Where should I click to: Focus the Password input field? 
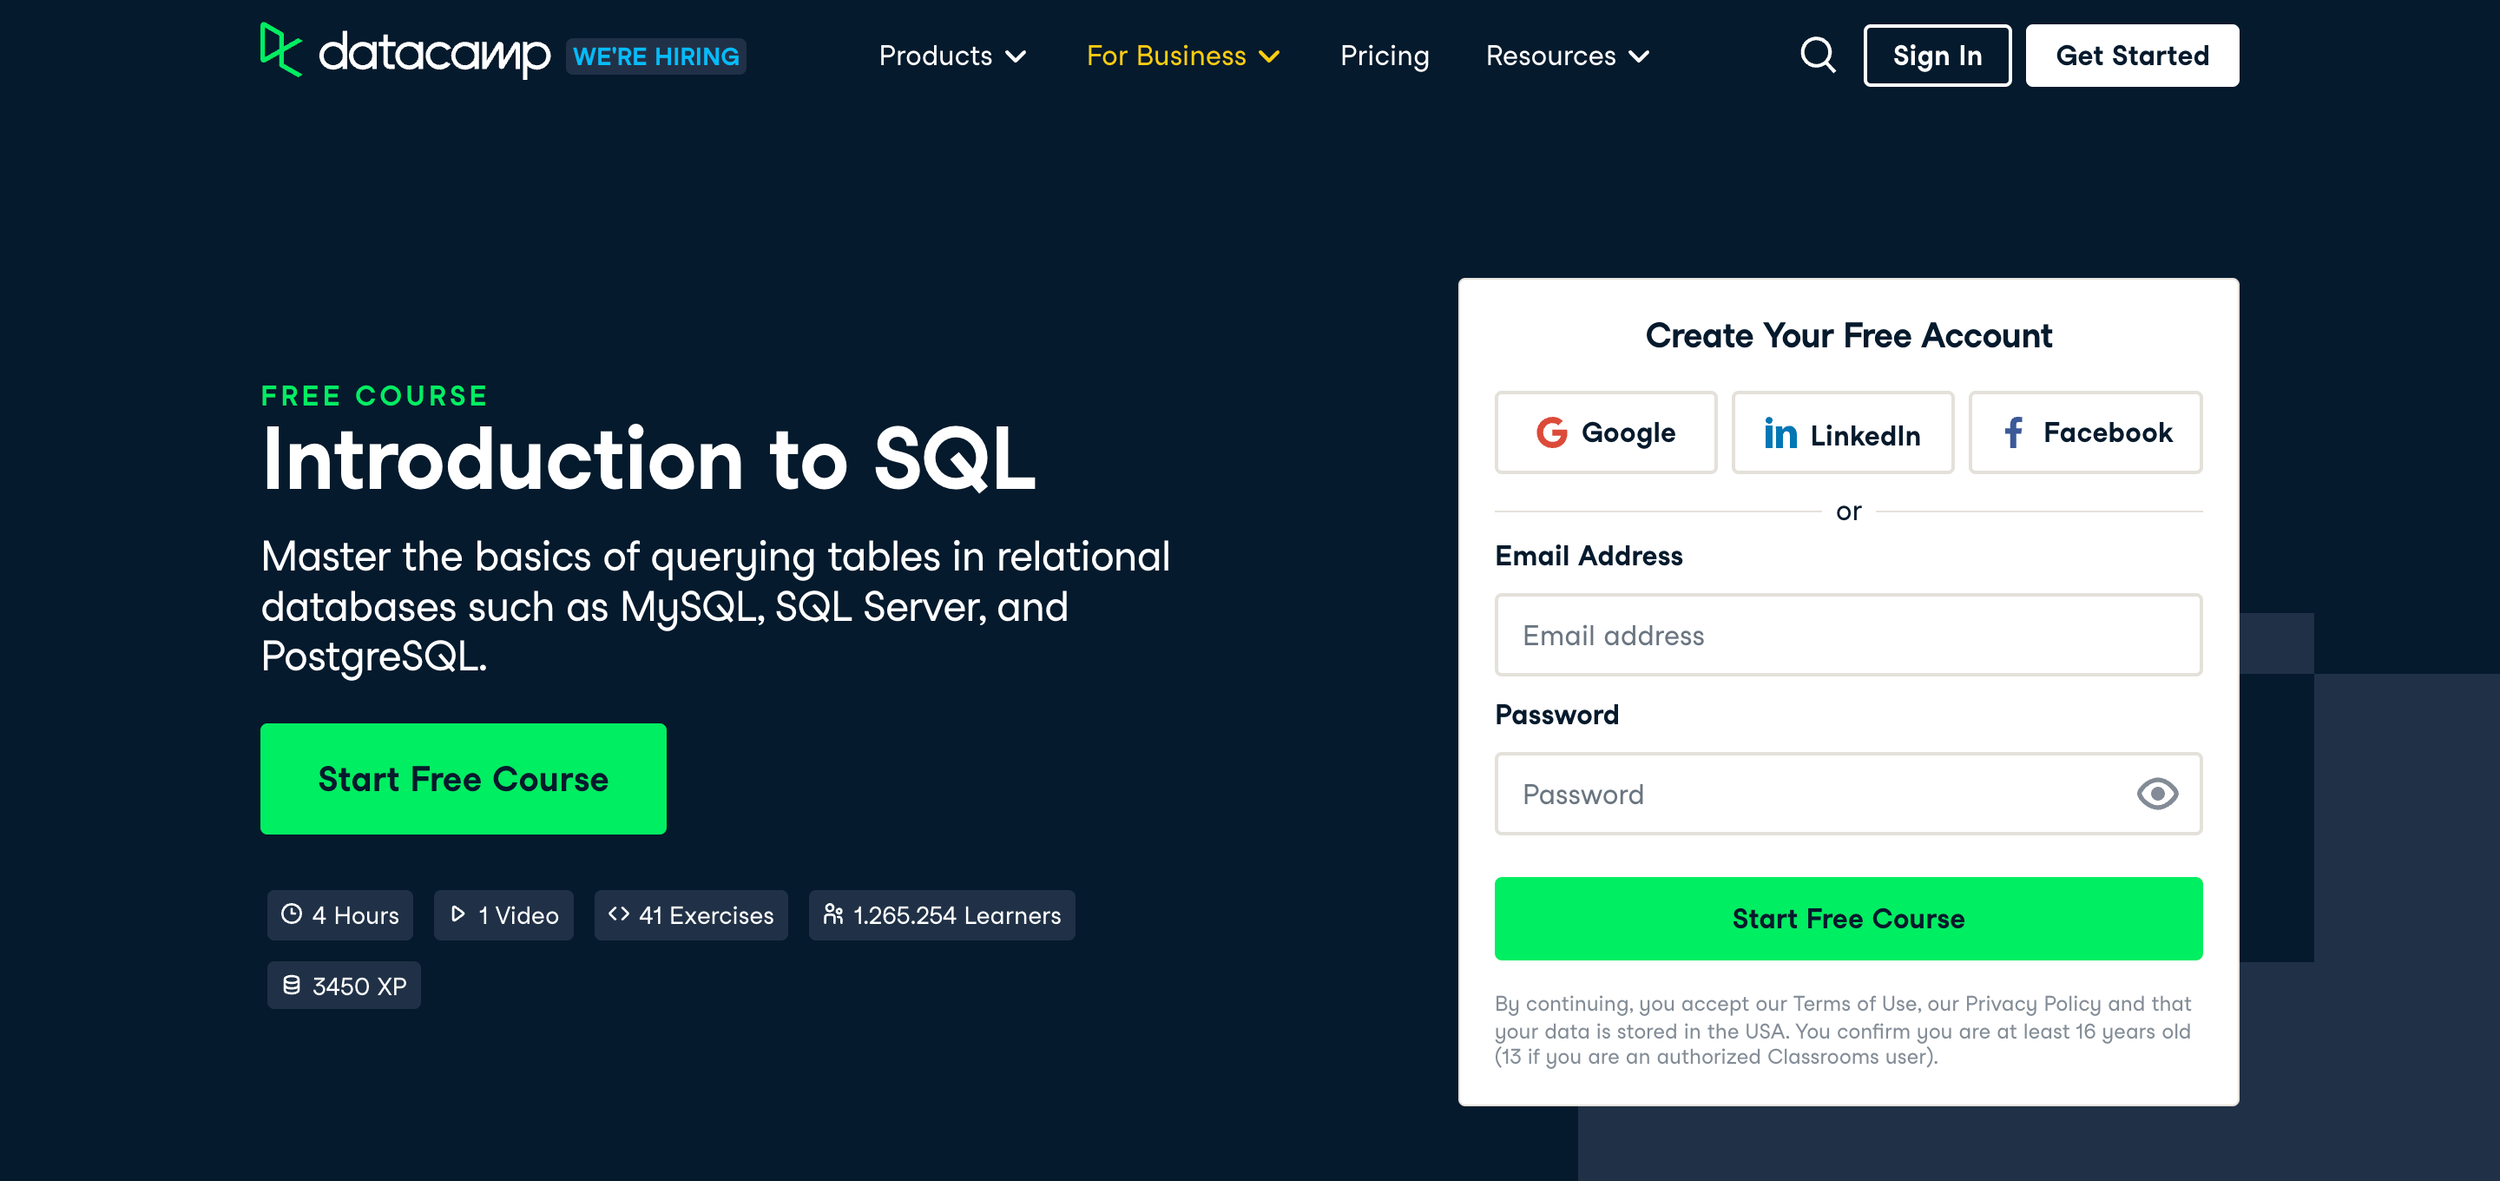1848,794
